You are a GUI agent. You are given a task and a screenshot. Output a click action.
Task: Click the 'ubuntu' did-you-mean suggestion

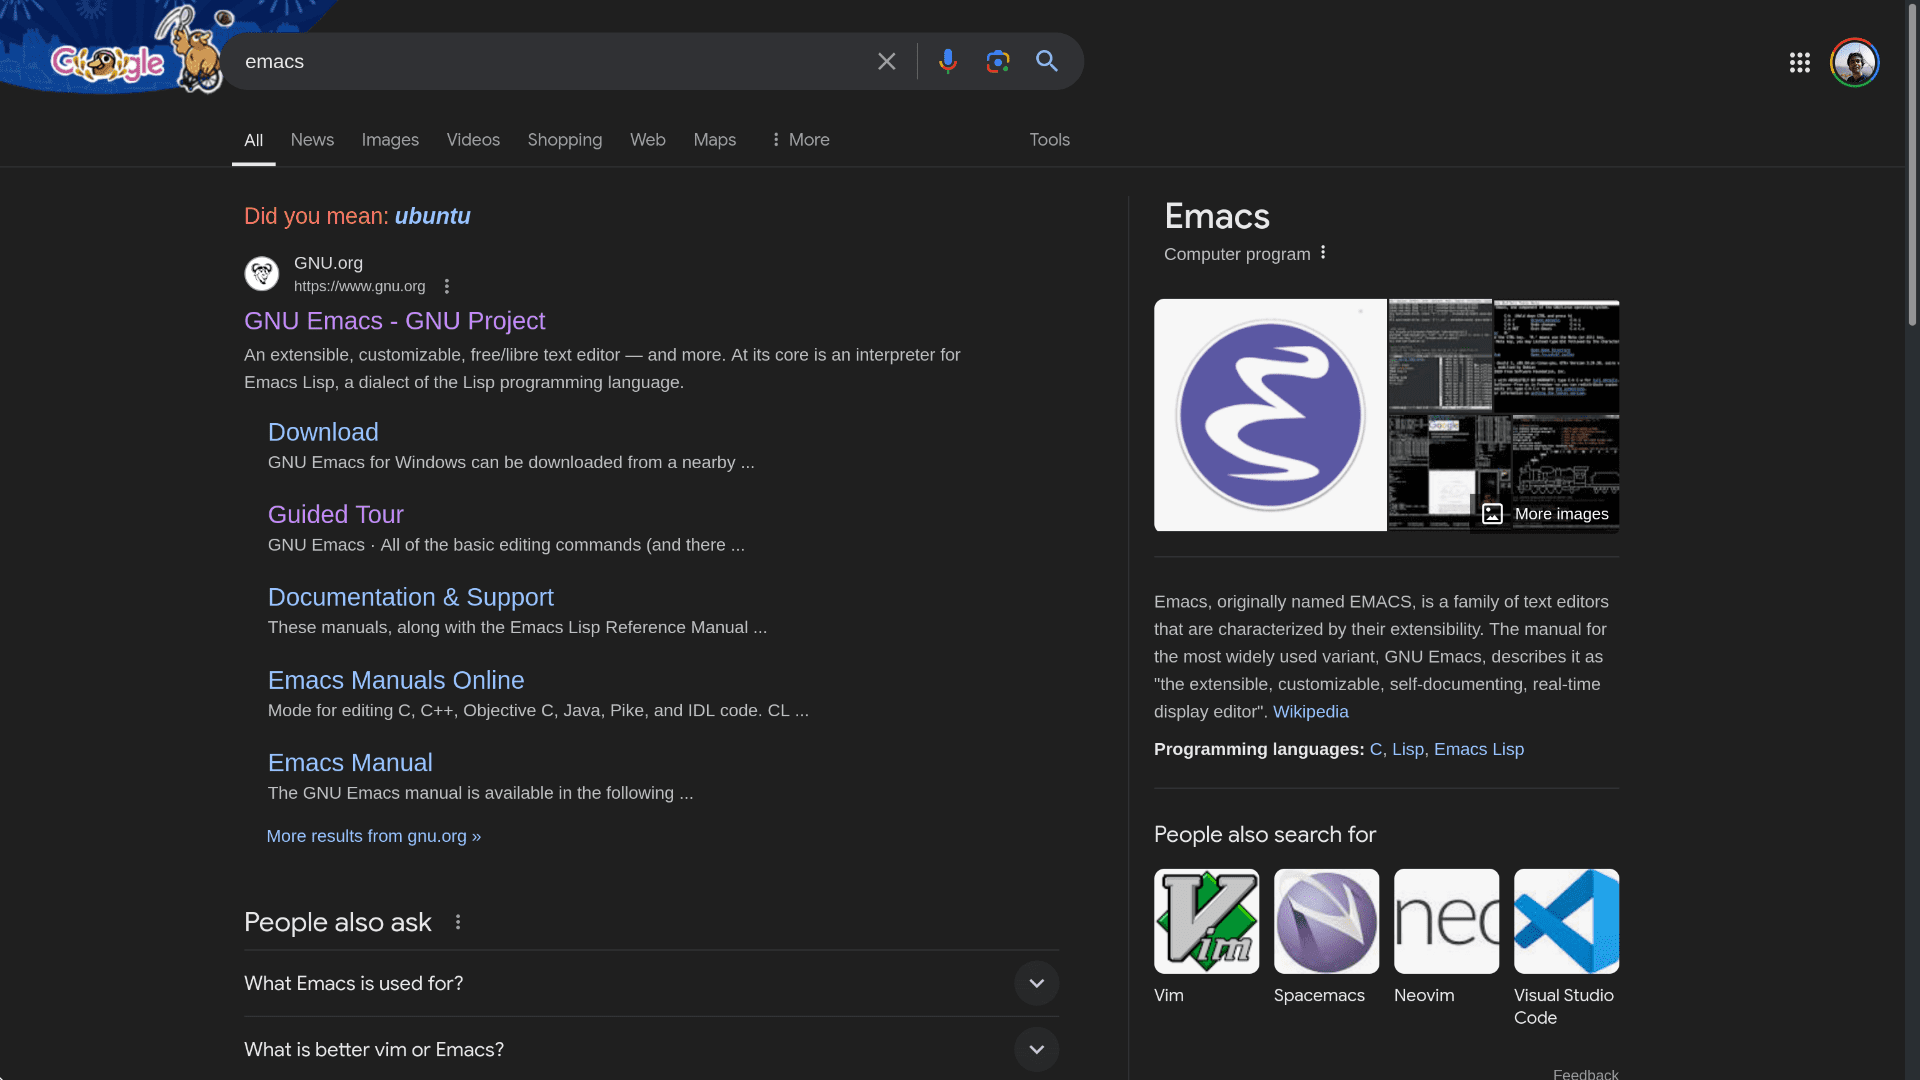432,216
